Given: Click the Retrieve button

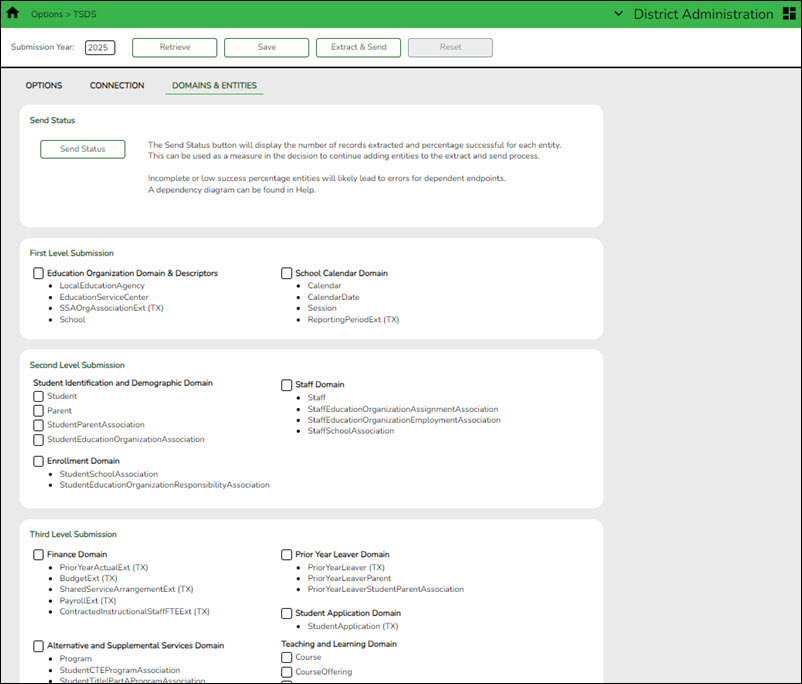Looking at the screenshot, I should point(174,48).
